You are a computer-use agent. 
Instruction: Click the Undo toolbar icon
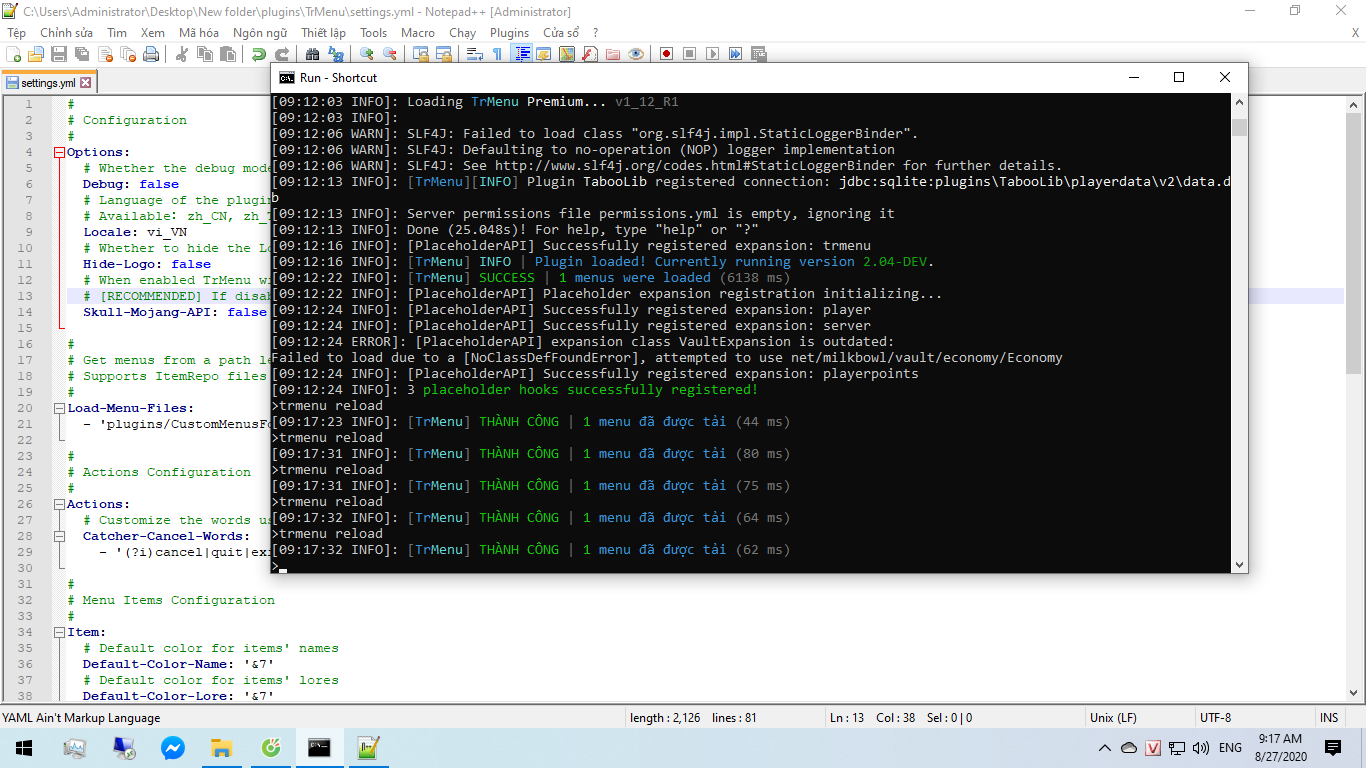click(259, 54)
